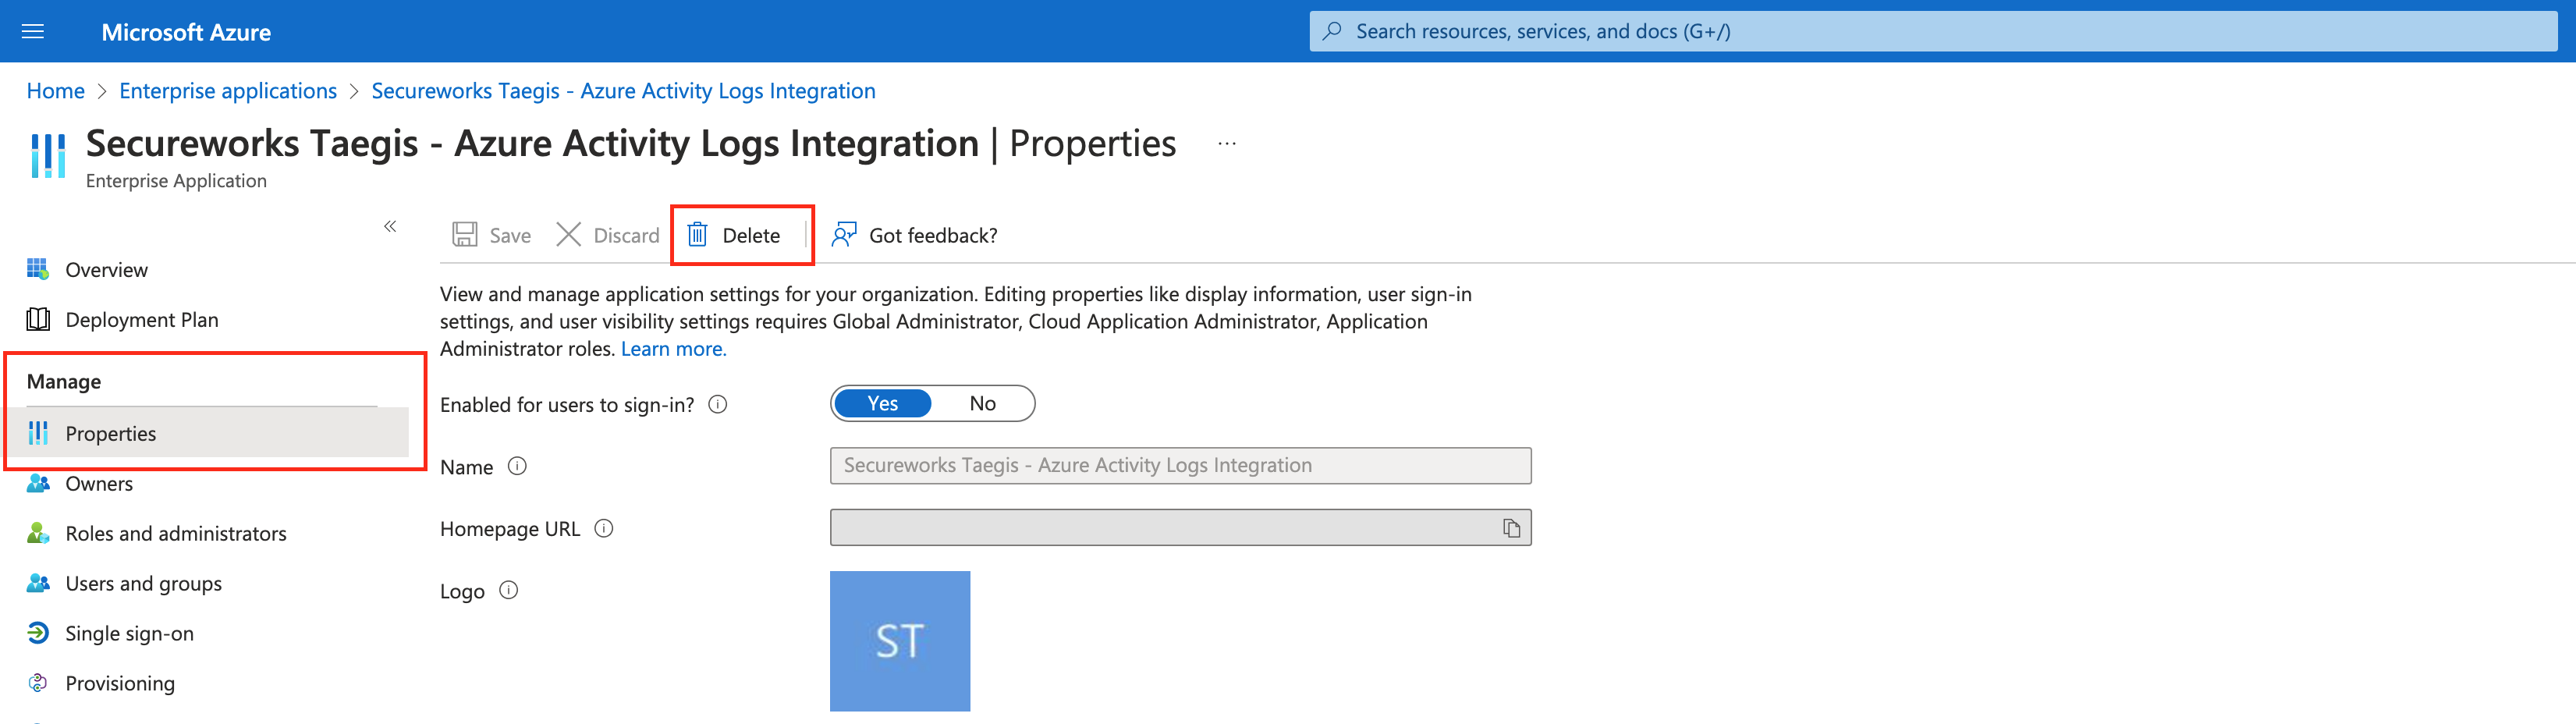Click the Roles and administrators icon
This screenshot has width=2576, height=724.
[x=38, y=533]
